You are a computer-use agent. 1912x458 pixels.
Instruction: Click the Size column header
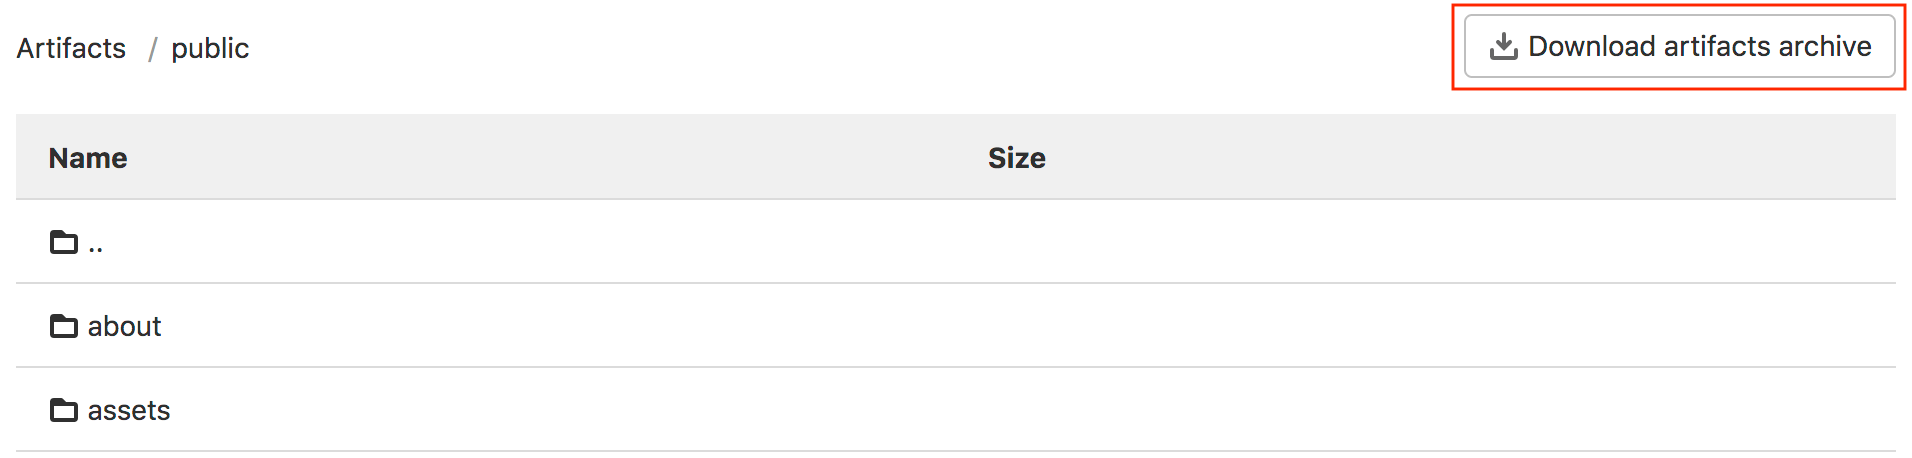pyautogui.click(x=1016, y=158)
